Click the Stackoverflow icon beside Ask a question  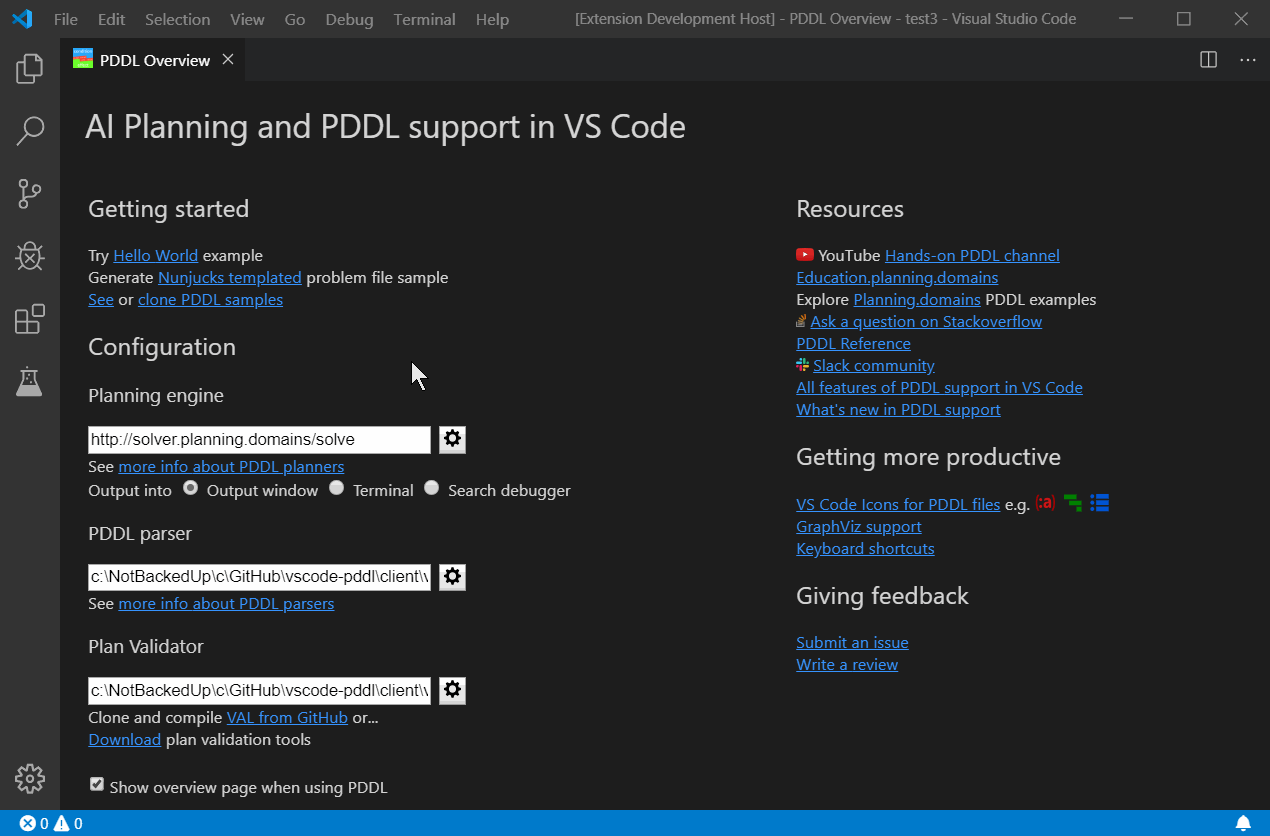(x=801, y=321)
